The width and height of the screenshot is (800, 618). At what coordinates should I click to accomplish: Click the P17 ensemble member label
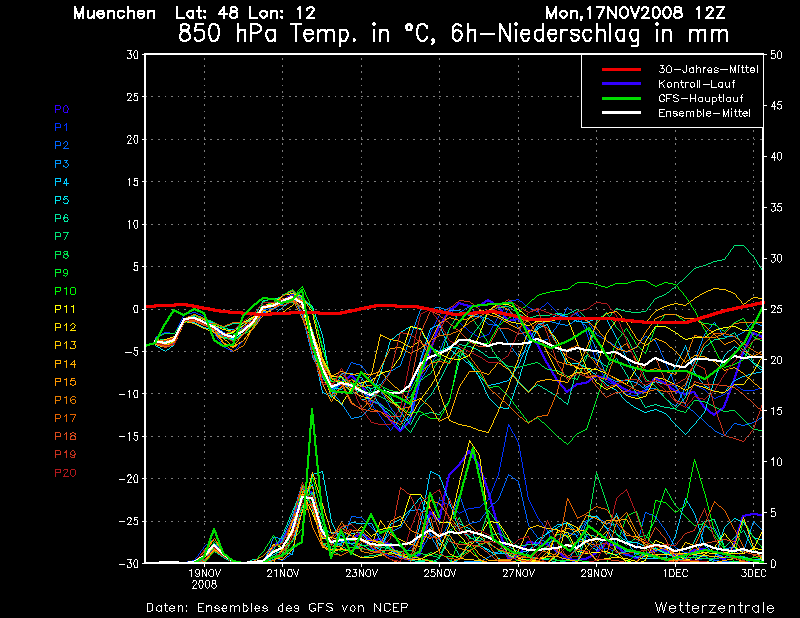coord(65,418)
